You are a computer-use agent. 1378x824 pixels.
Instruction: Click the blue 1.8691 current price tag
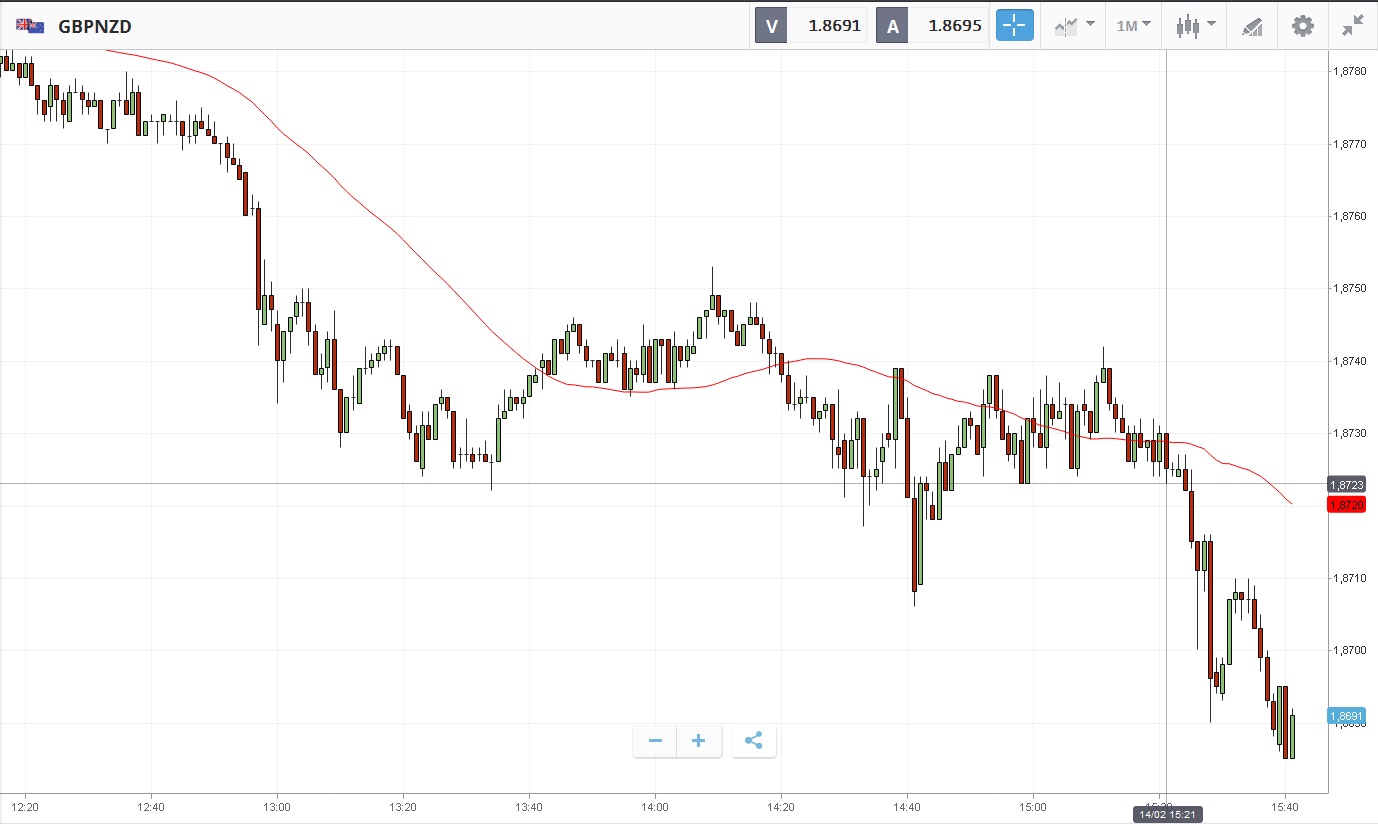(1346, 716)
